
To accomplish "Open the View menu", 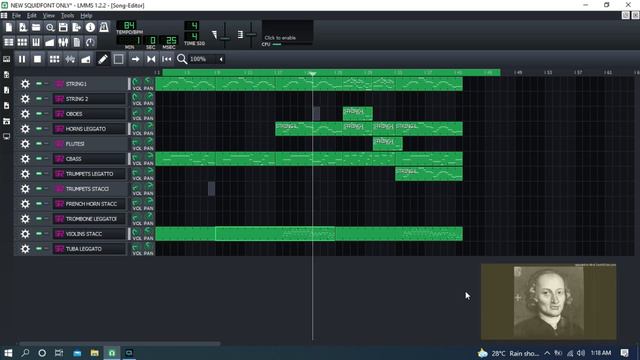I will 49,16.
